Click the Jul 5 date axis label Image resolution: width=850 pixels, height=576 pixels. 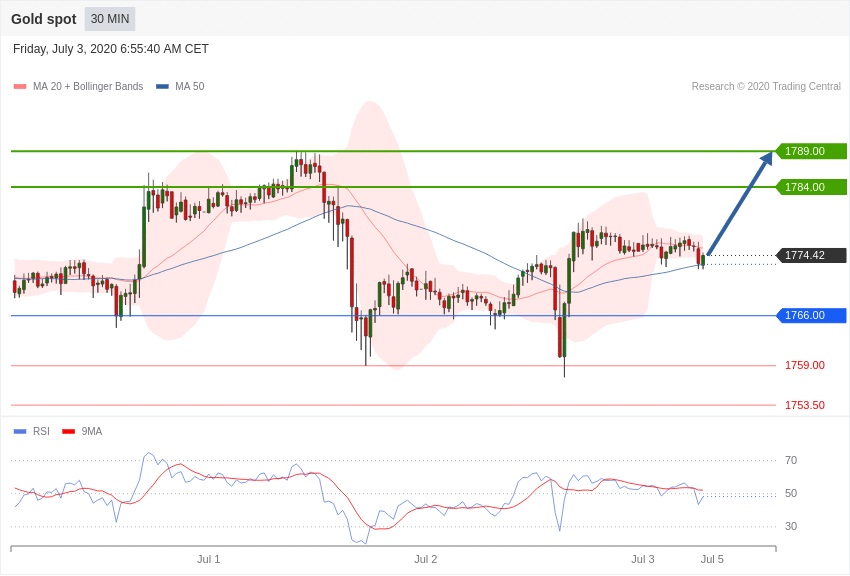point(712,560)
